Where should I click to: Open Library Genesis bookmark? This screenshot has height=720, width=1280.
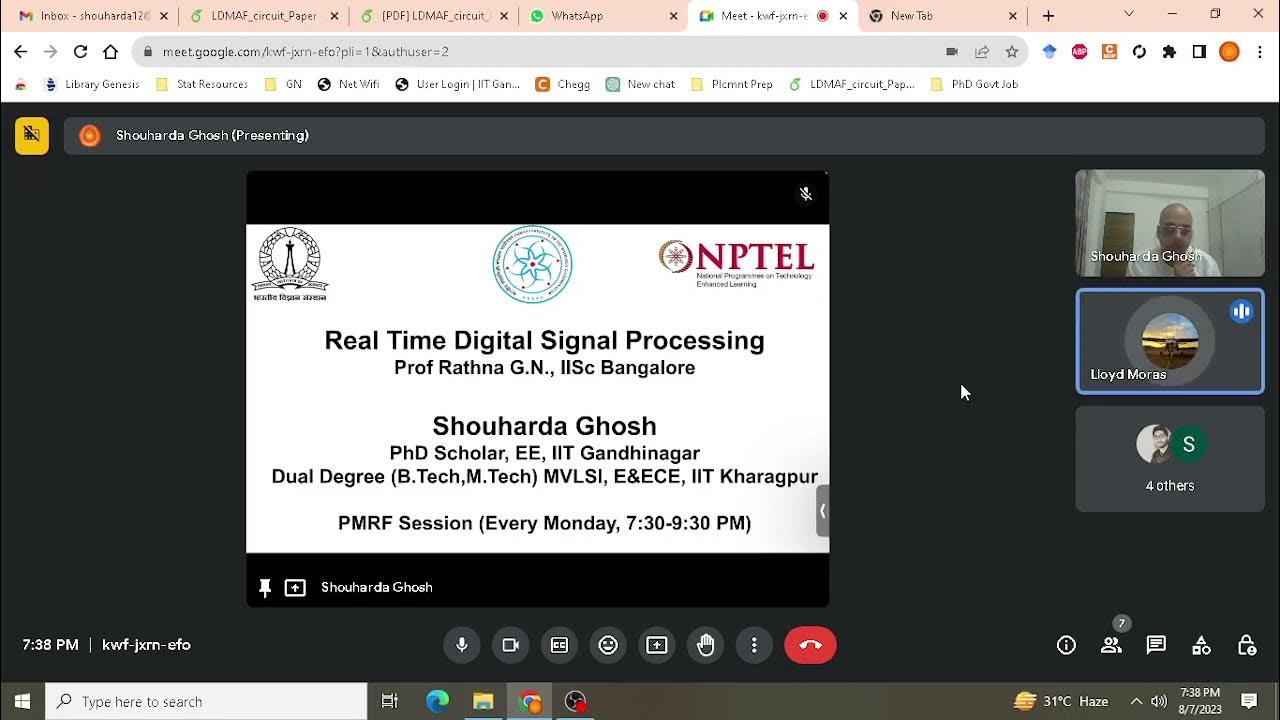coord(92,85)
